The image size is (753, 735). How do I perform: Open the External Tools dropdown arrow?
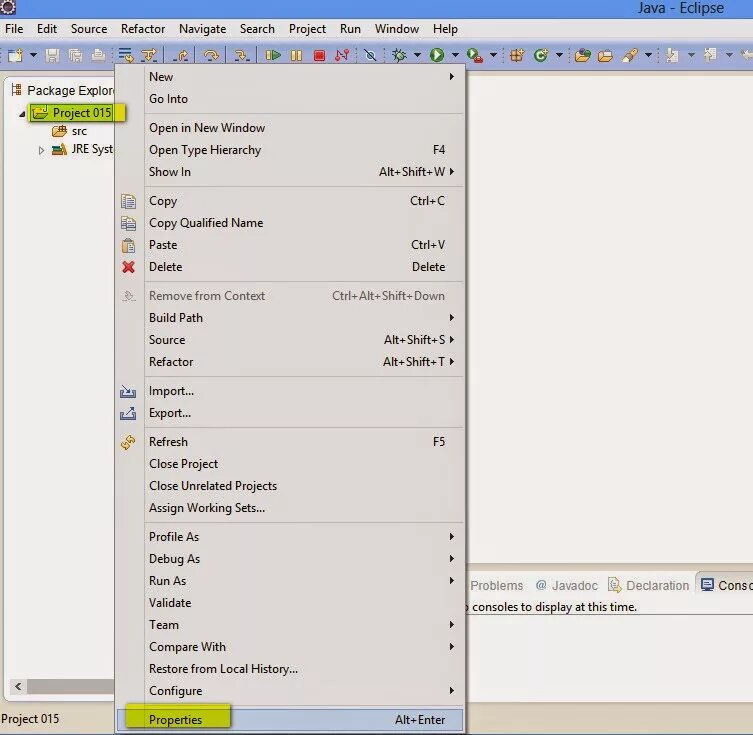[x=493, y=55]
